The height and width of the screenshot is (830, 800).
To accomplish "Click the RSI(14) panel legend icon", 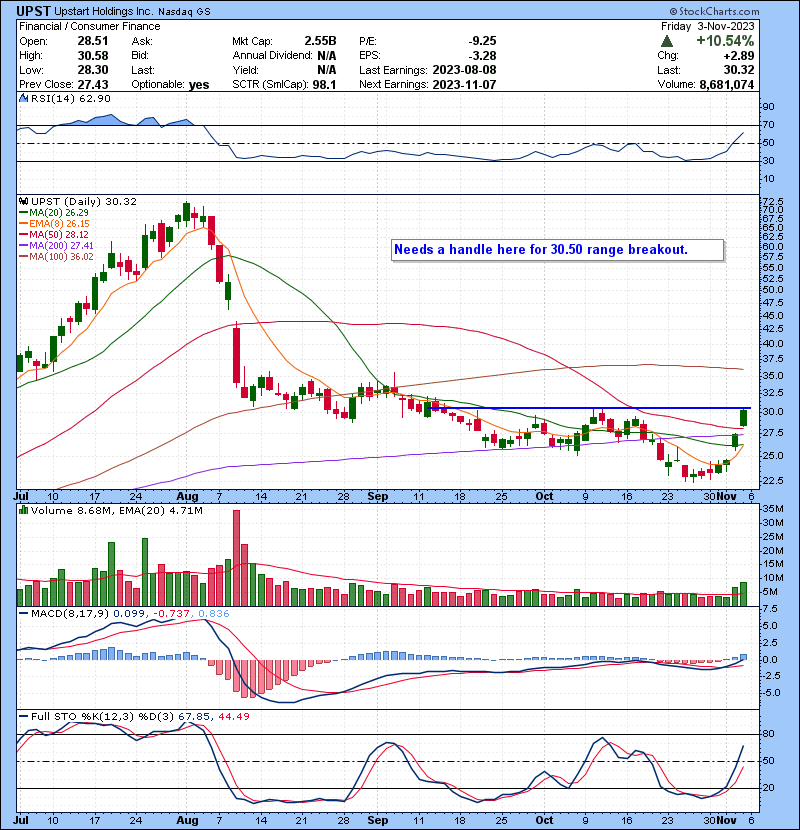I will 24,98.
